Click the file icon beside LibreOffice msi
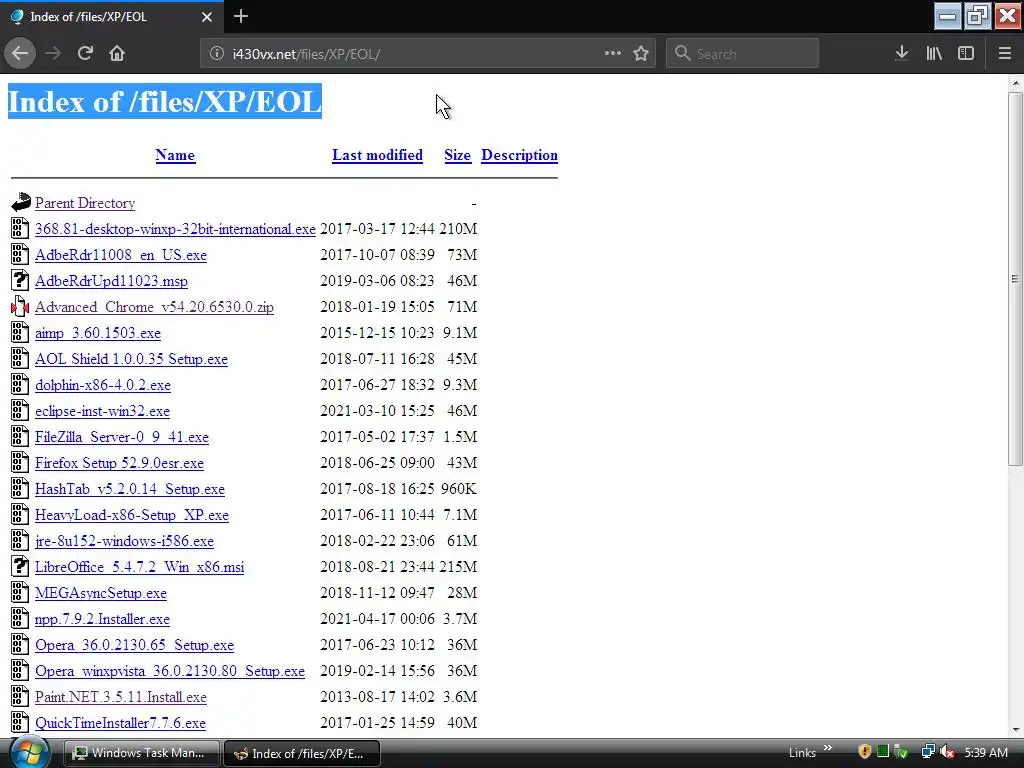This screenshot has height=768, width=1024. [x=20, y=566]
